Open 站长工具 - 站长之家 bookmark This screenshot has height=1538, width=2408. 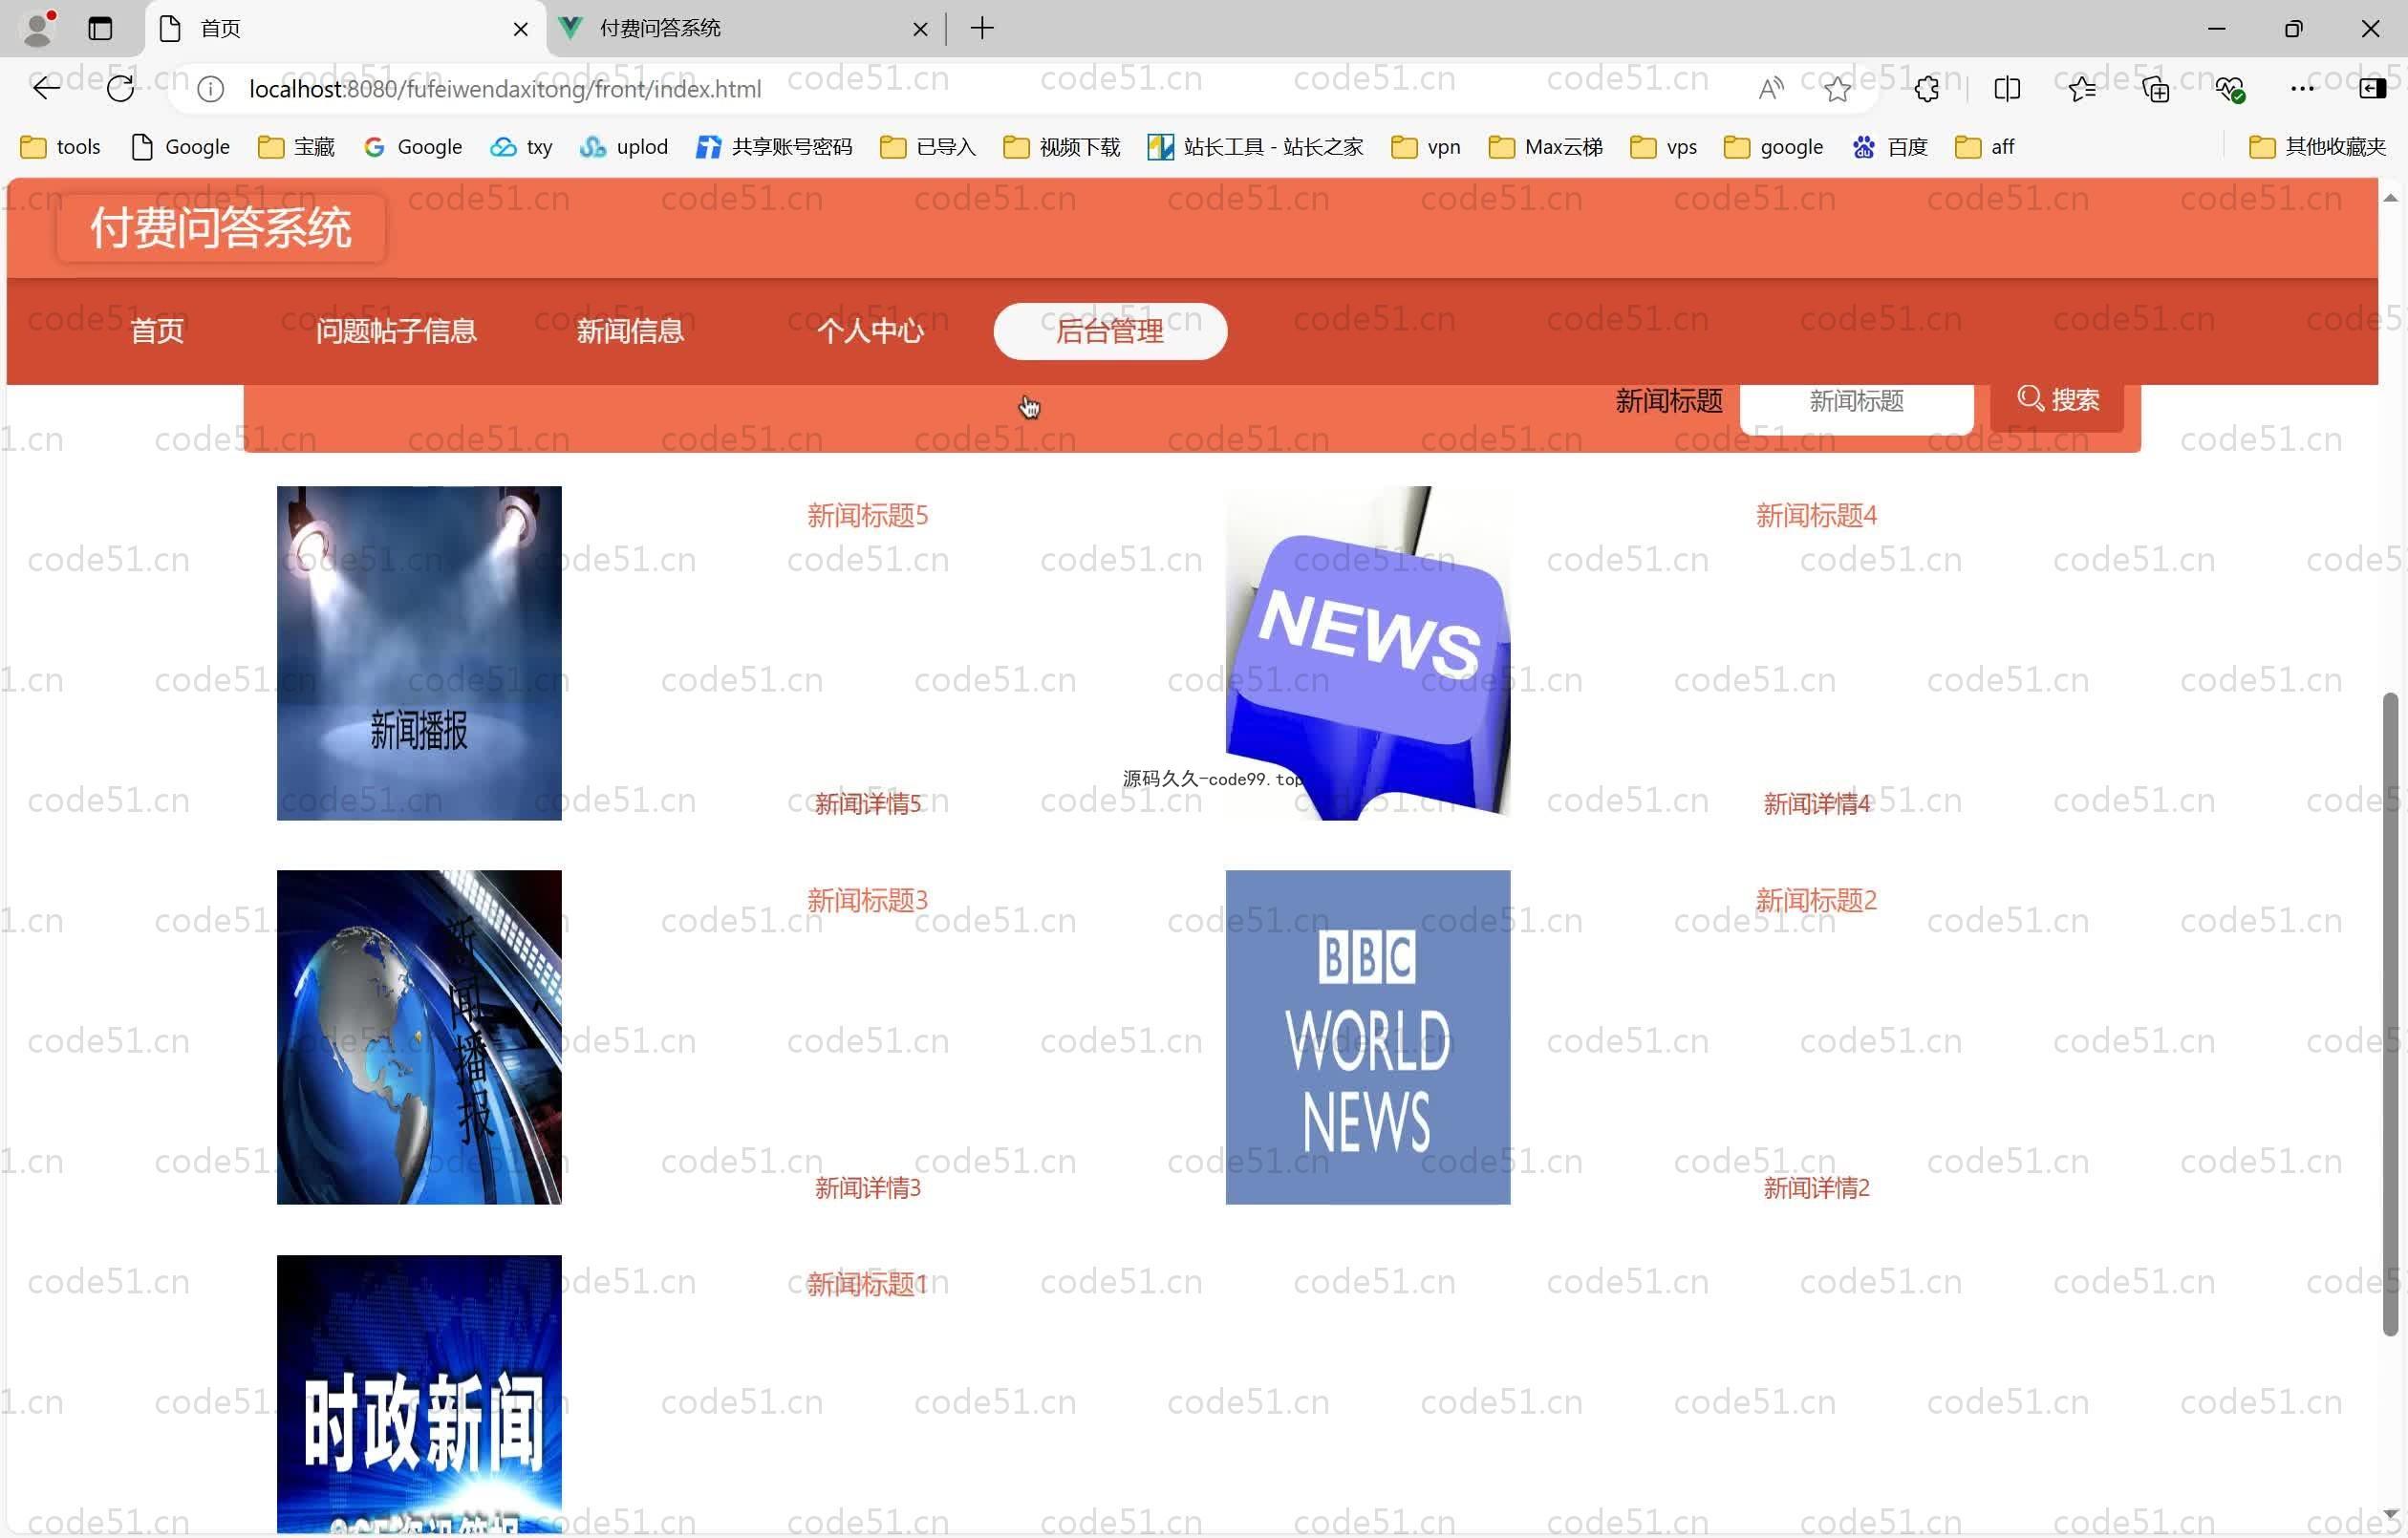(1255, 147)
